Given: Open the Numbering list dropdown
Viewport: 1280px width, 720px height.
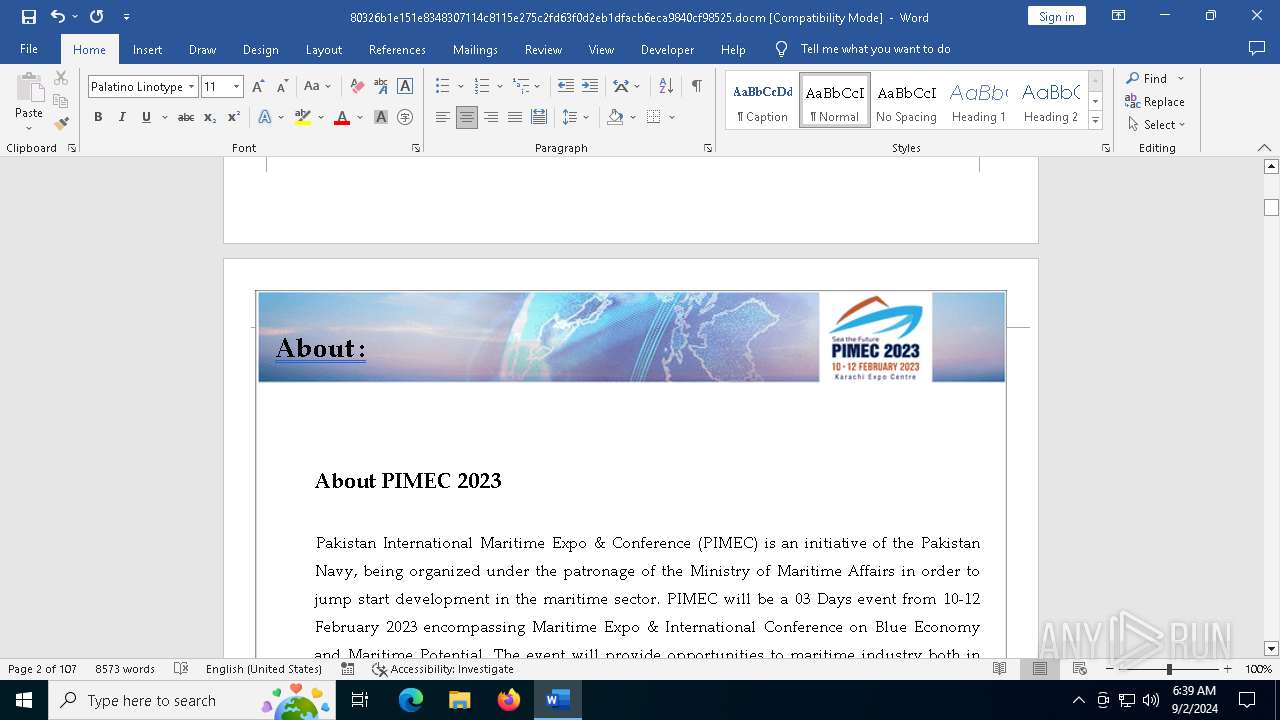Looking at the screenshot, I should (500, 87).
